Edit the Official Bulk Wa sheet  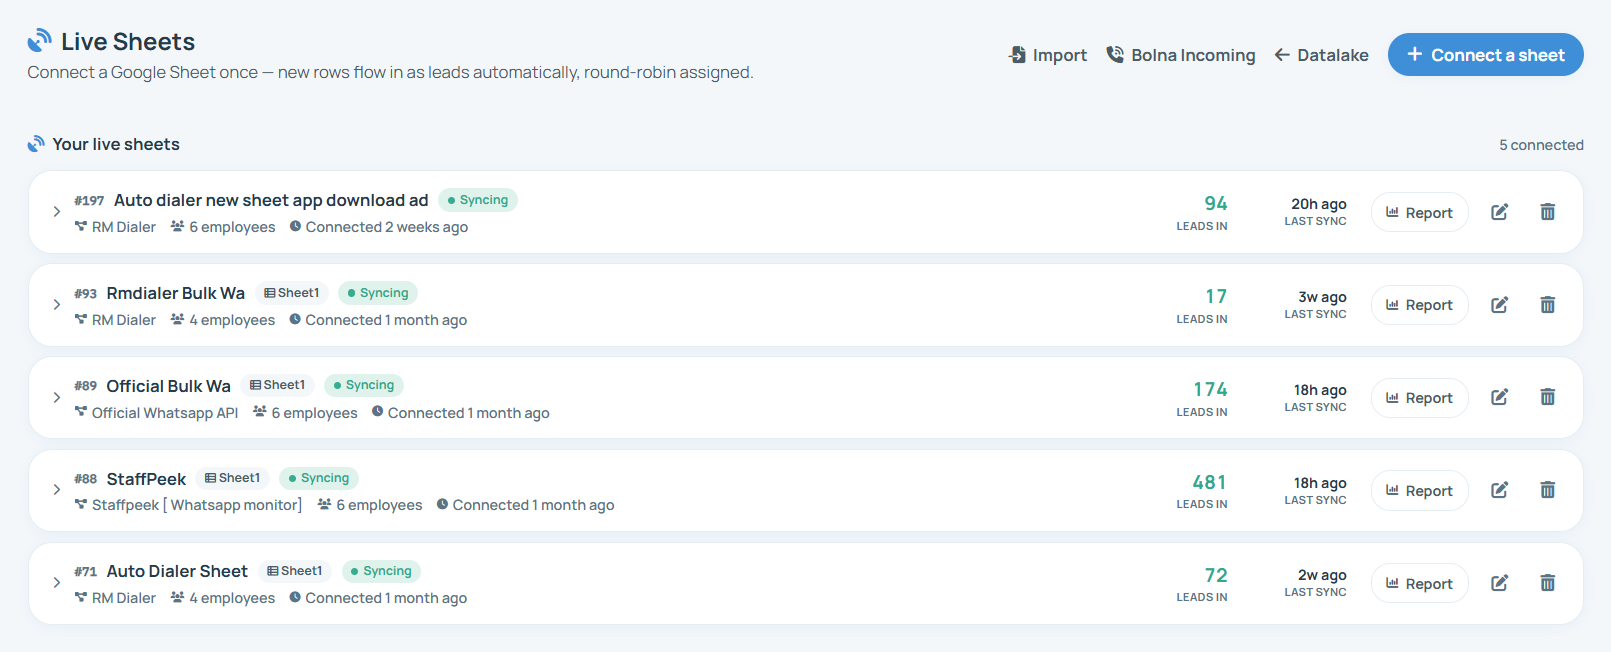[1499, 397]
